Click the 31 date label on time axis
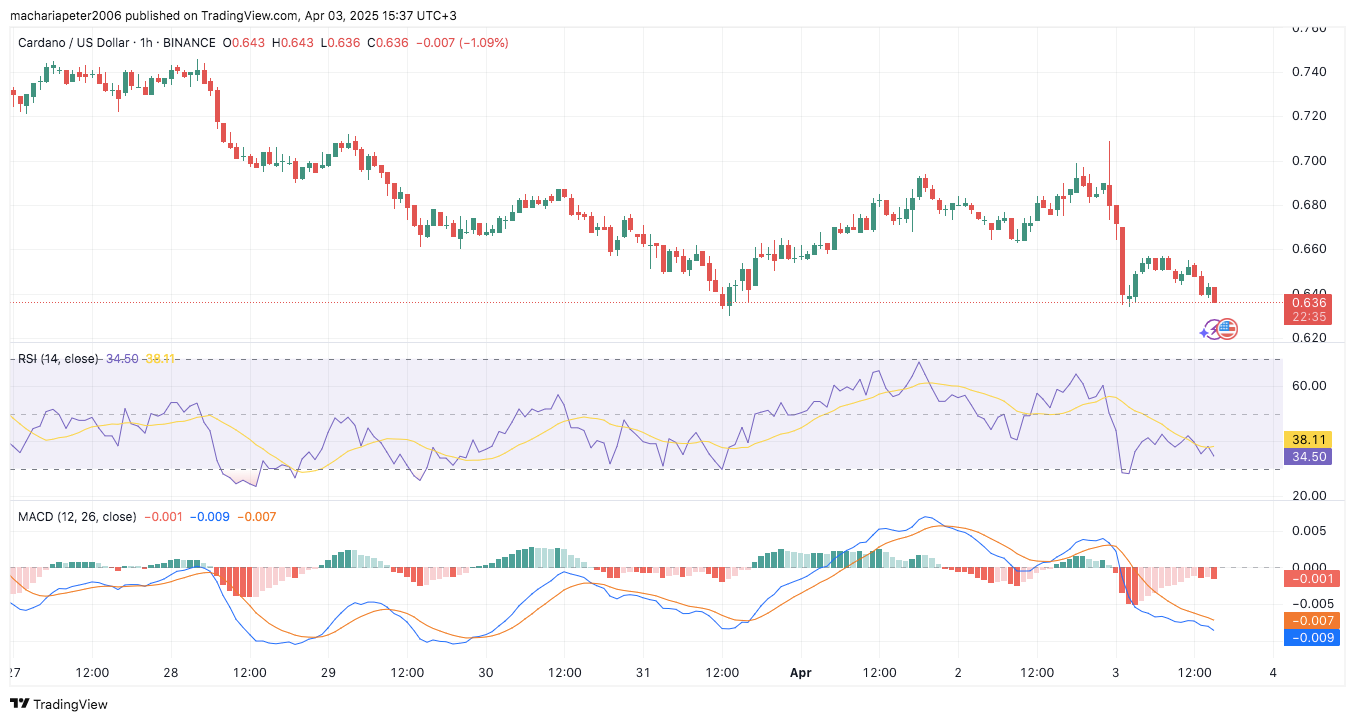This screenshot has width=1355, height=721. click(644, 672)
